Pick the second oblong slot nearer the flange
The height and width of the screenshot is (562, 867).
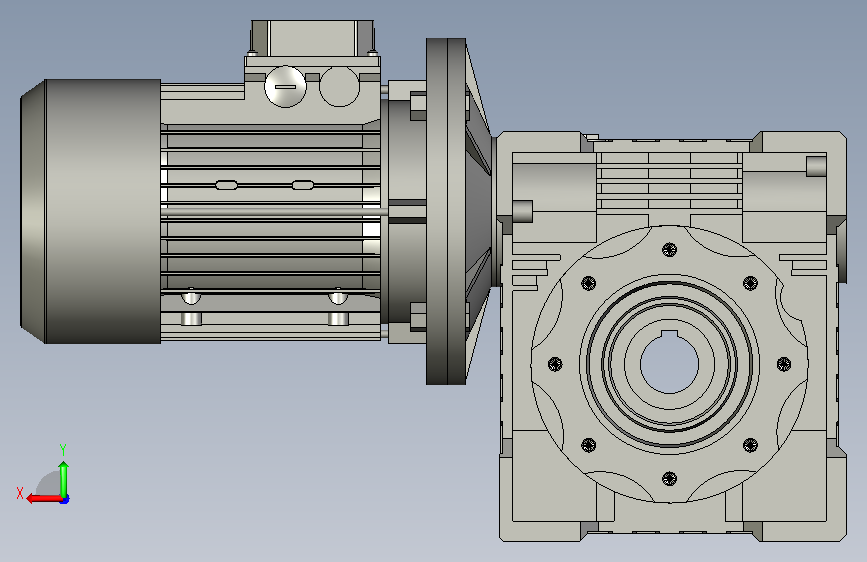[302, 185]
